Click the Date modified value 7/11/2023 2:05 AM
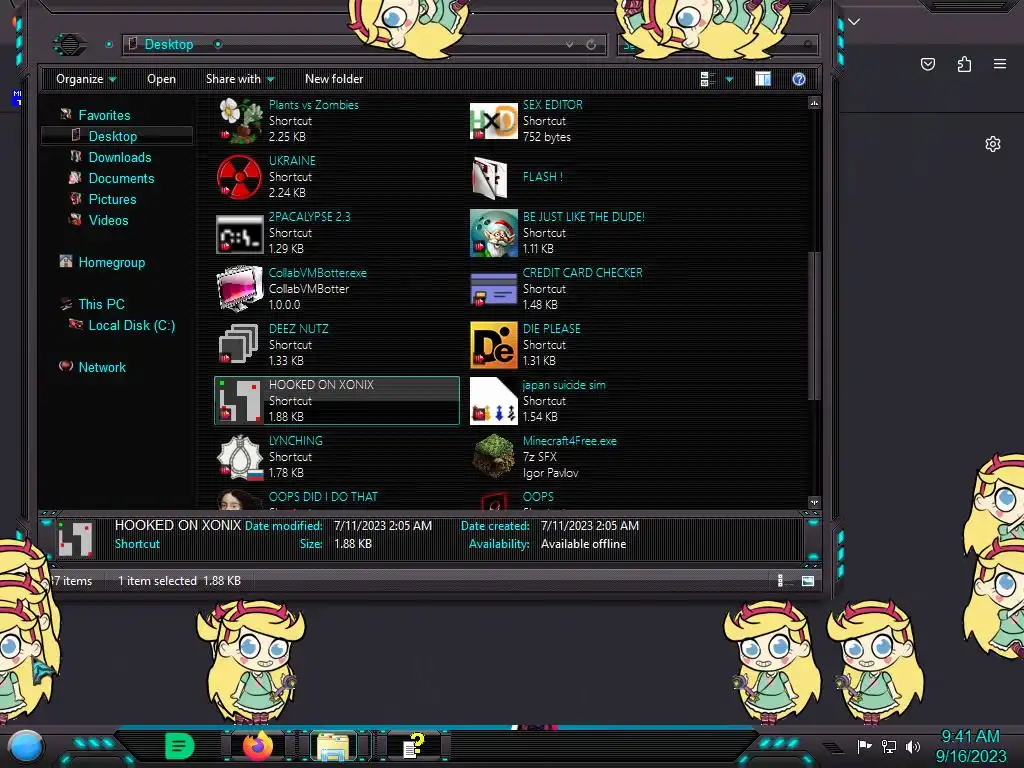The image size is (1024, 768). [x=383, y=526]
